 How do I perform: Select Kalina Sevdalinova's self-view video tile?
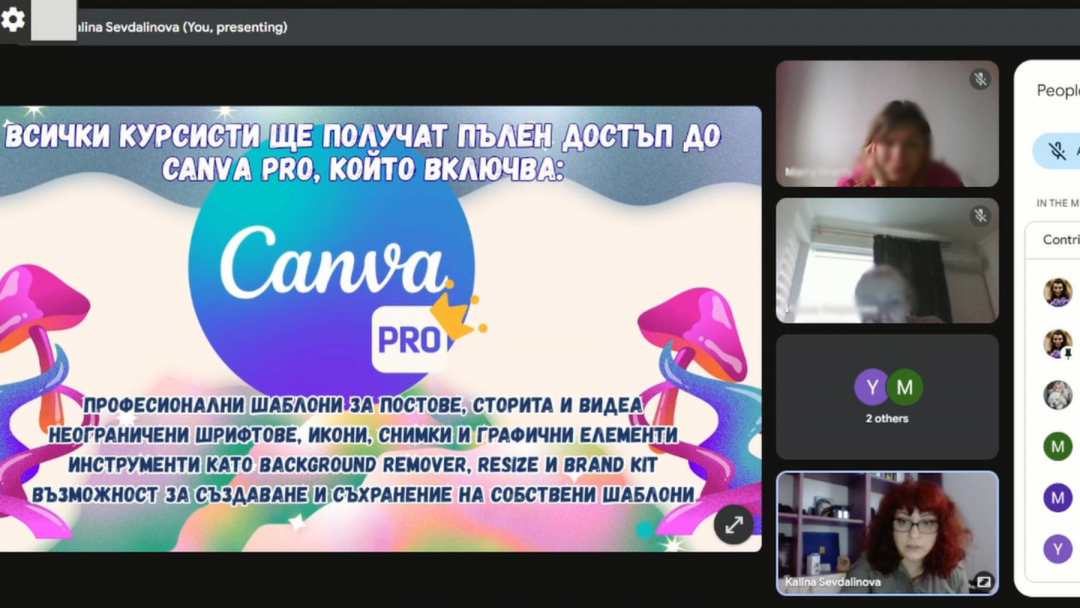(x=887, y=533)
